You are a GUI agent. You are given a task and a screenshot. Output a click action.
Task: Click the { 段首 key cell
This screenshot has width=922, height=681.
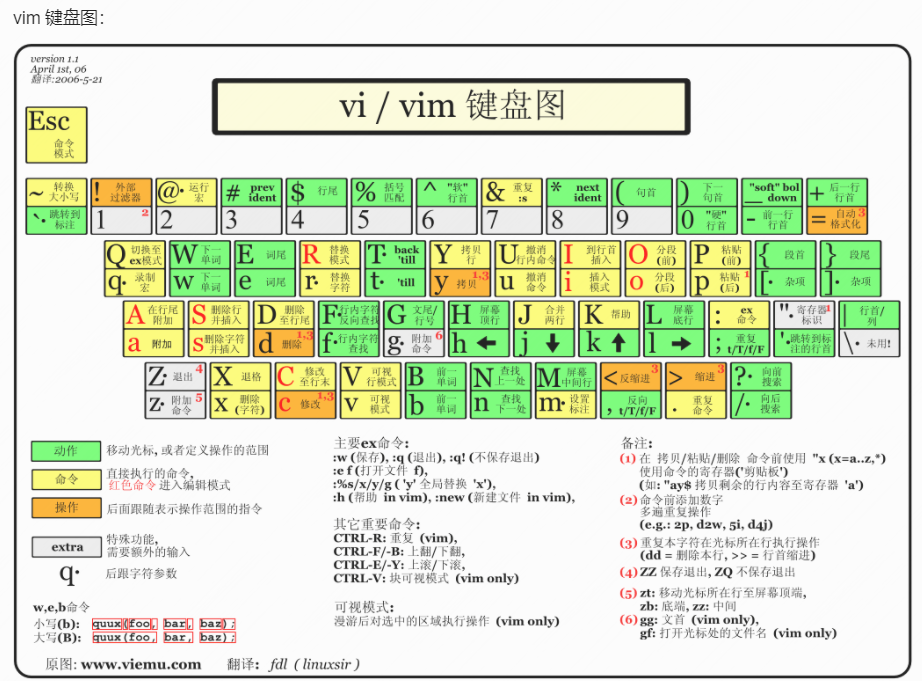click(x=786, y=255)
